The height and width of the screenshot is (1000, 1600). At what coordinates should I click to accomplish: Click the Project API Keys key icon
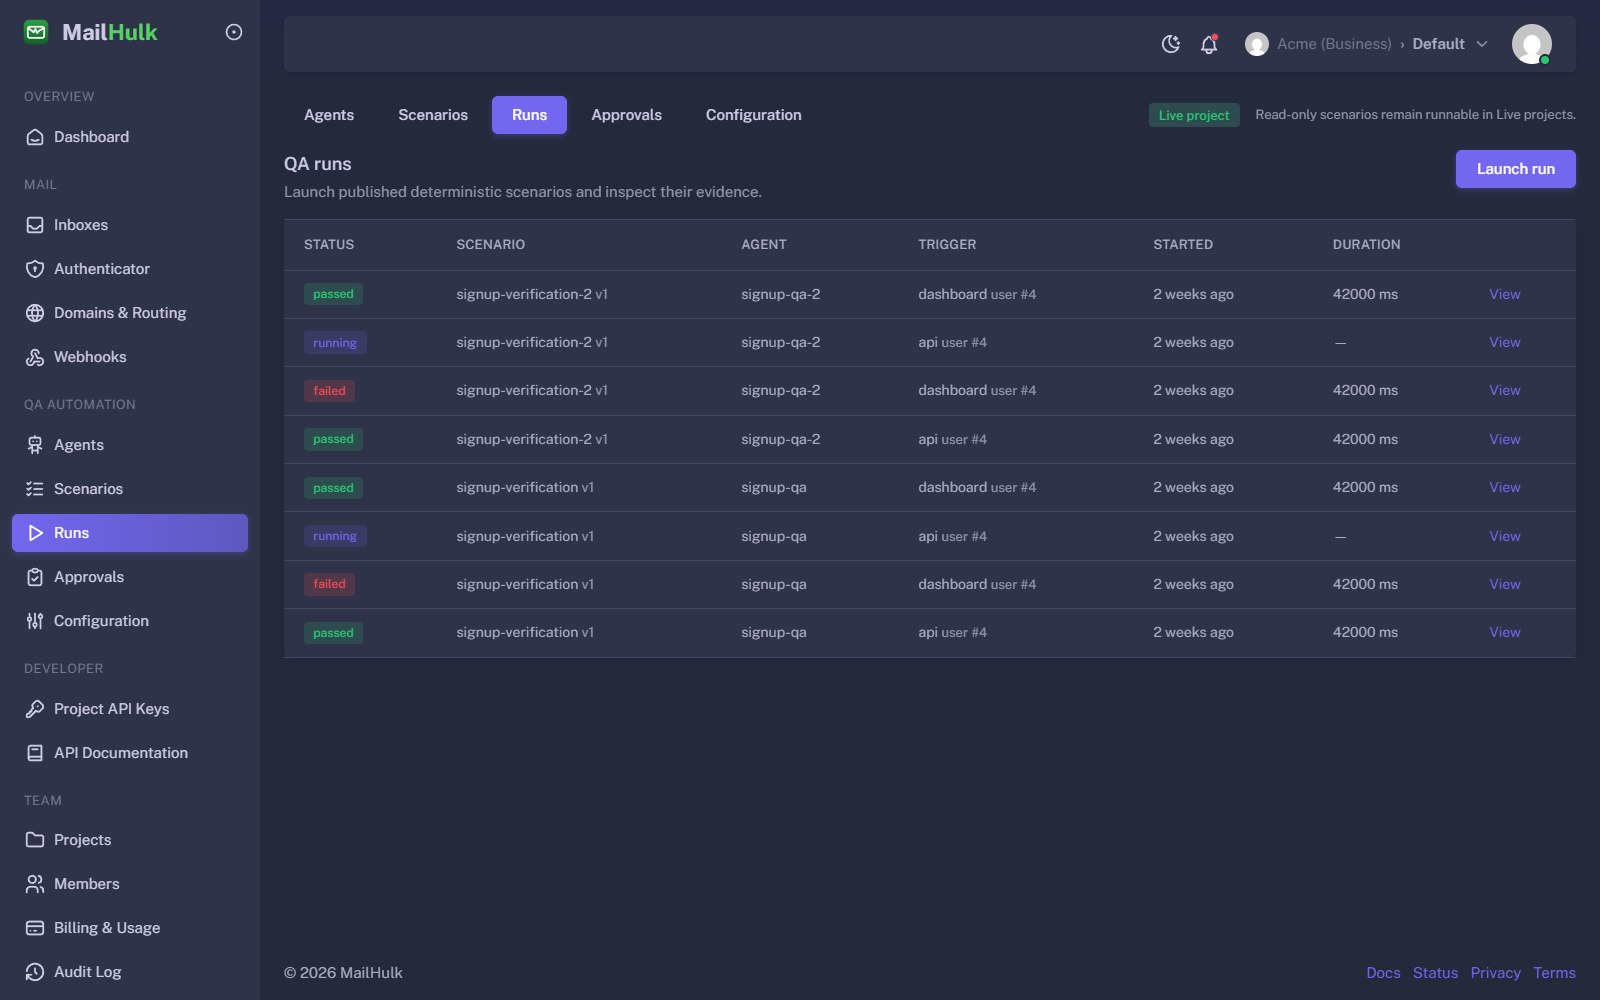coord(35,709)
